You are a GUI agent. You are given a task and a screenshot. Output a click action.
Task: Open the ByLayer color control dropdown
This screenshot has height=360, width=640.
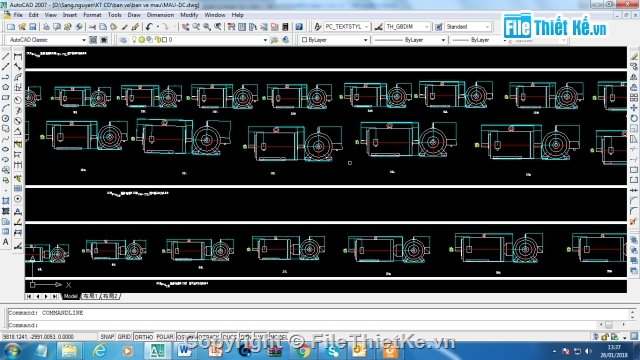[335, 40]
